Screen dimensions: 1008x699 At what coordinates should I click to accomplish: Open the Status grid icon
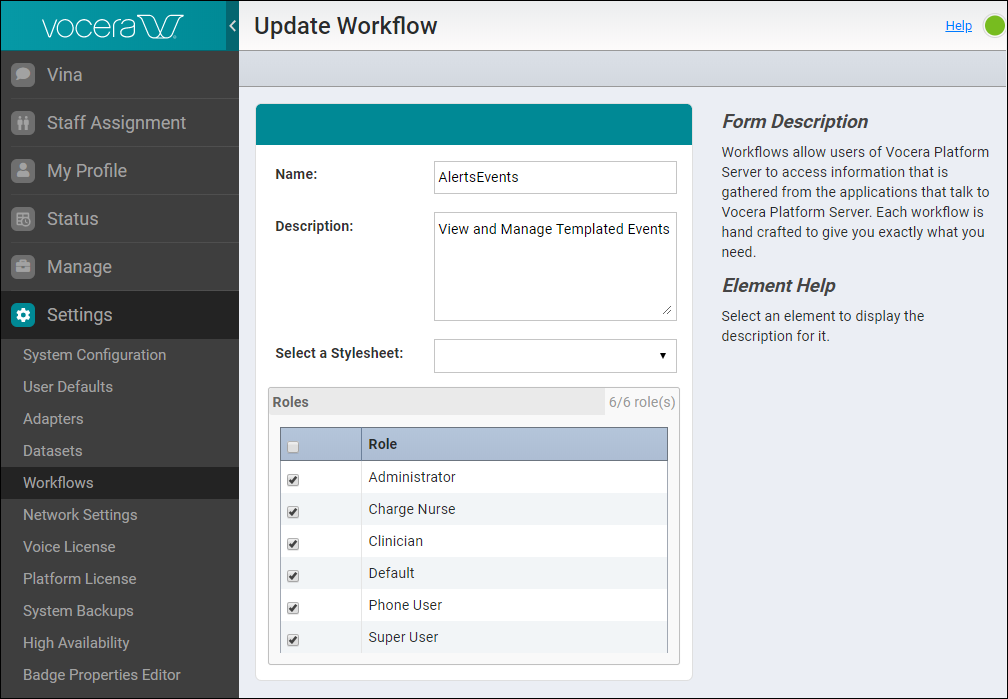(x=22, y=218)
